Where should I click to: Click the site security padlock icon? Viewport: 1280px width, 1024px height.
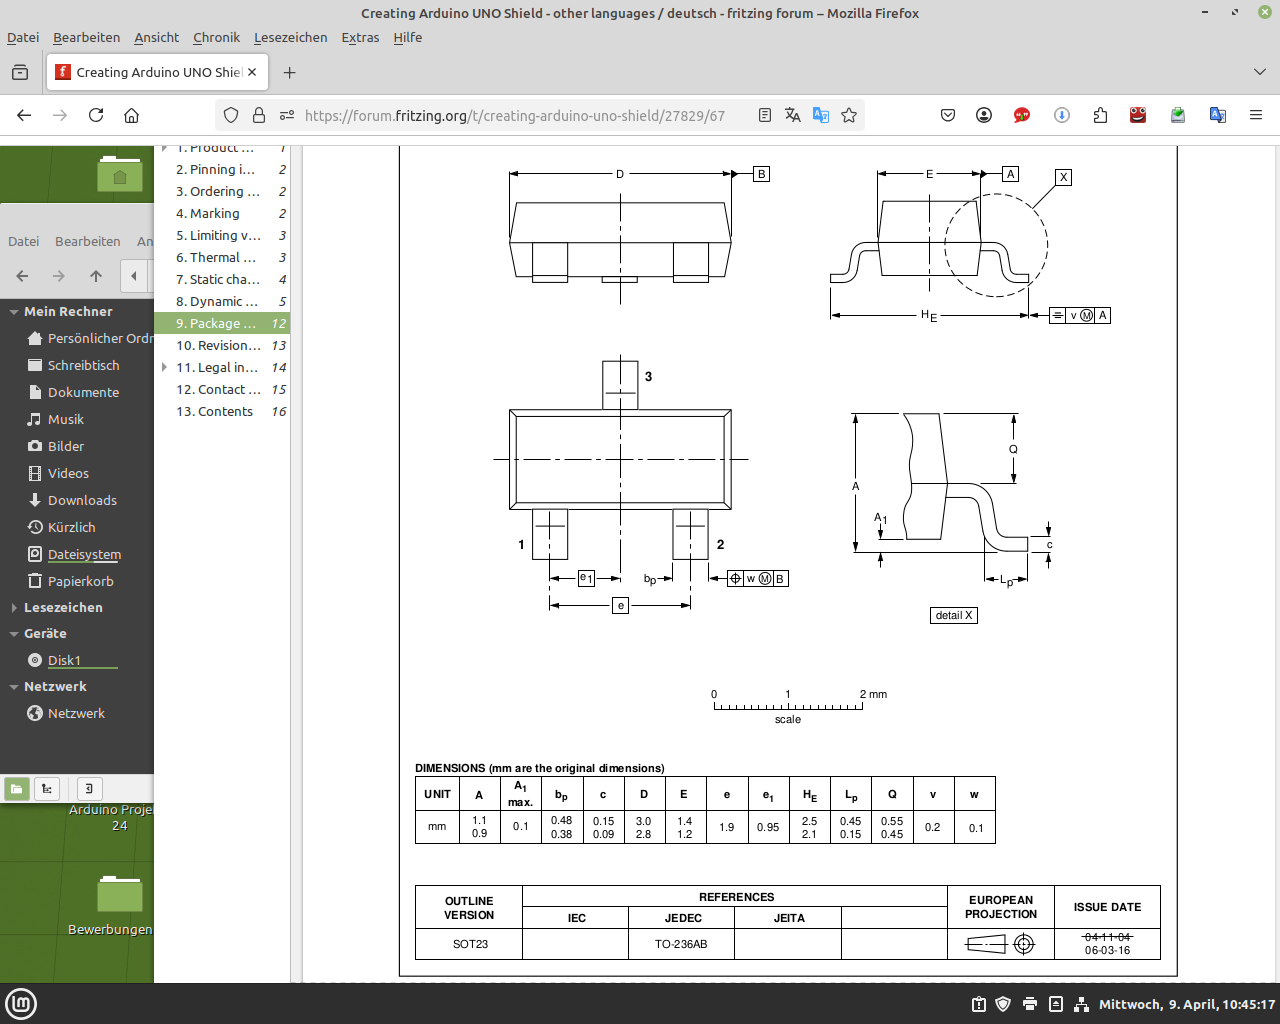point(259,115)
